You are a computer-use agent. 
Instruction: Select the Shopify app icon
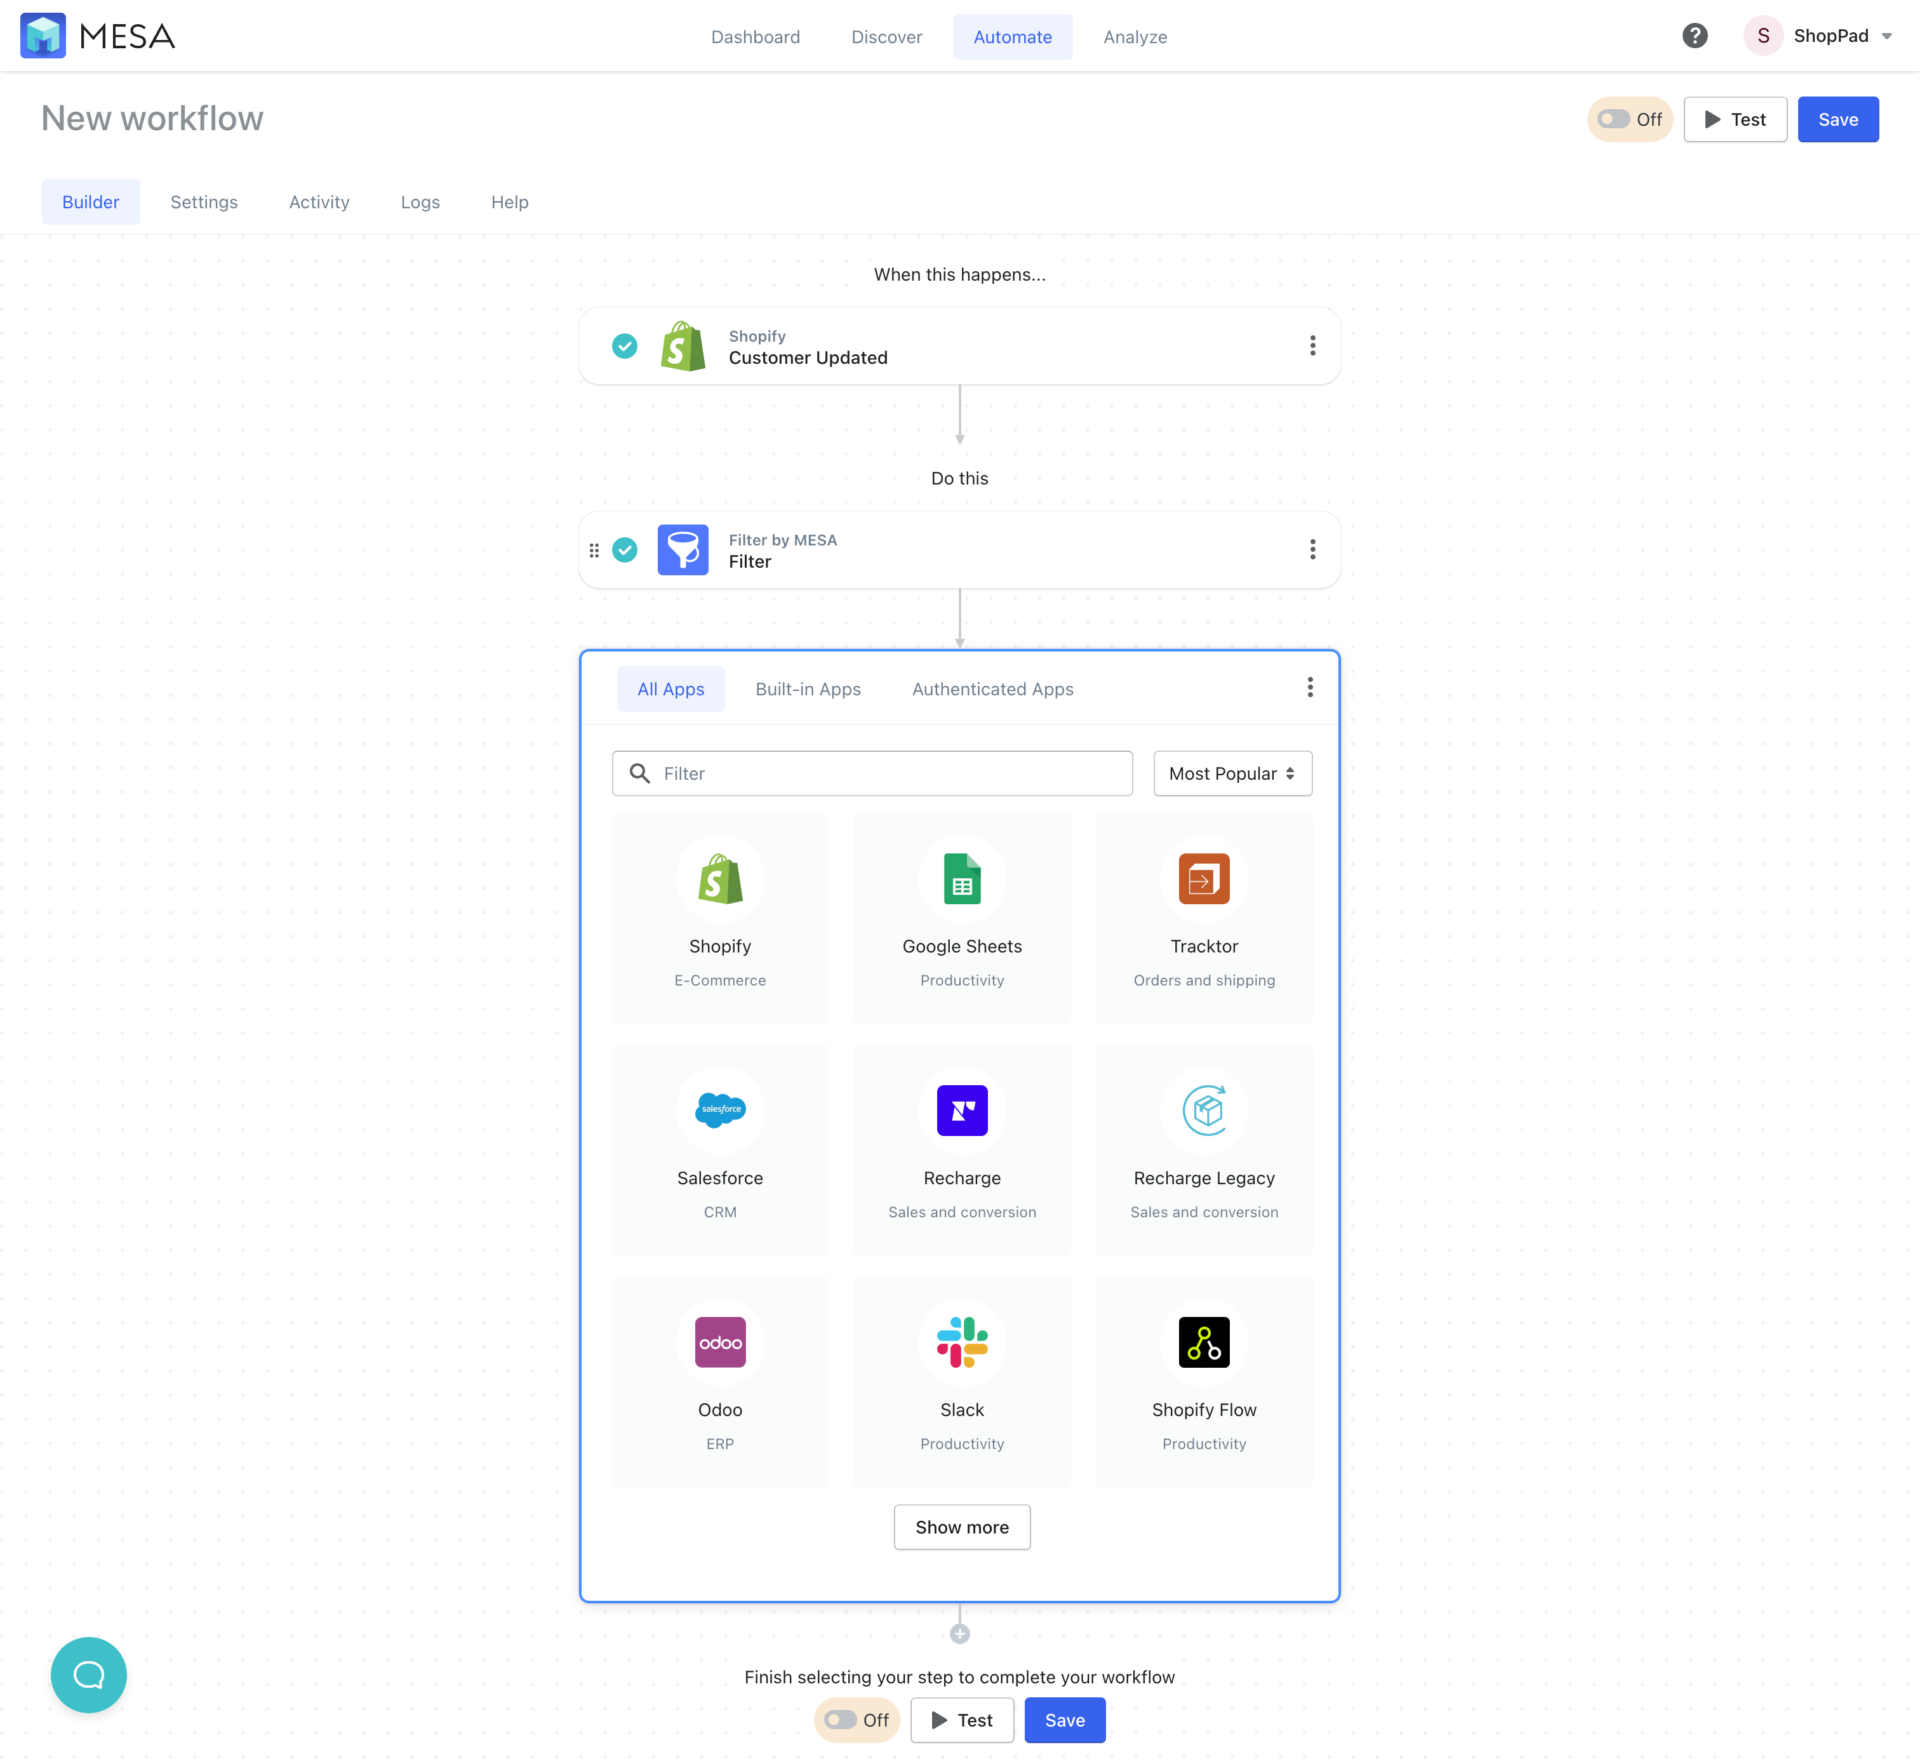pyautogui.click(x=720, y=879)
